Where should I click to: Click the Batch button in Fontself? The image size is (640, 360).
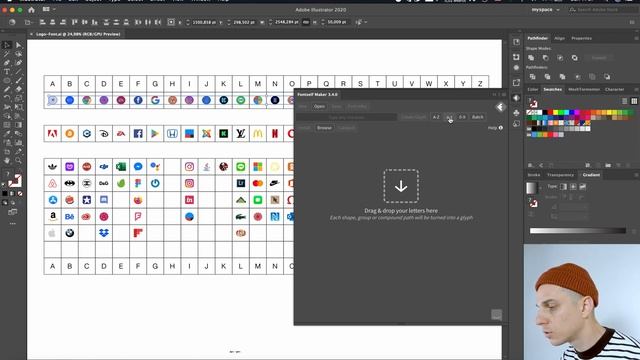point(478,117)
